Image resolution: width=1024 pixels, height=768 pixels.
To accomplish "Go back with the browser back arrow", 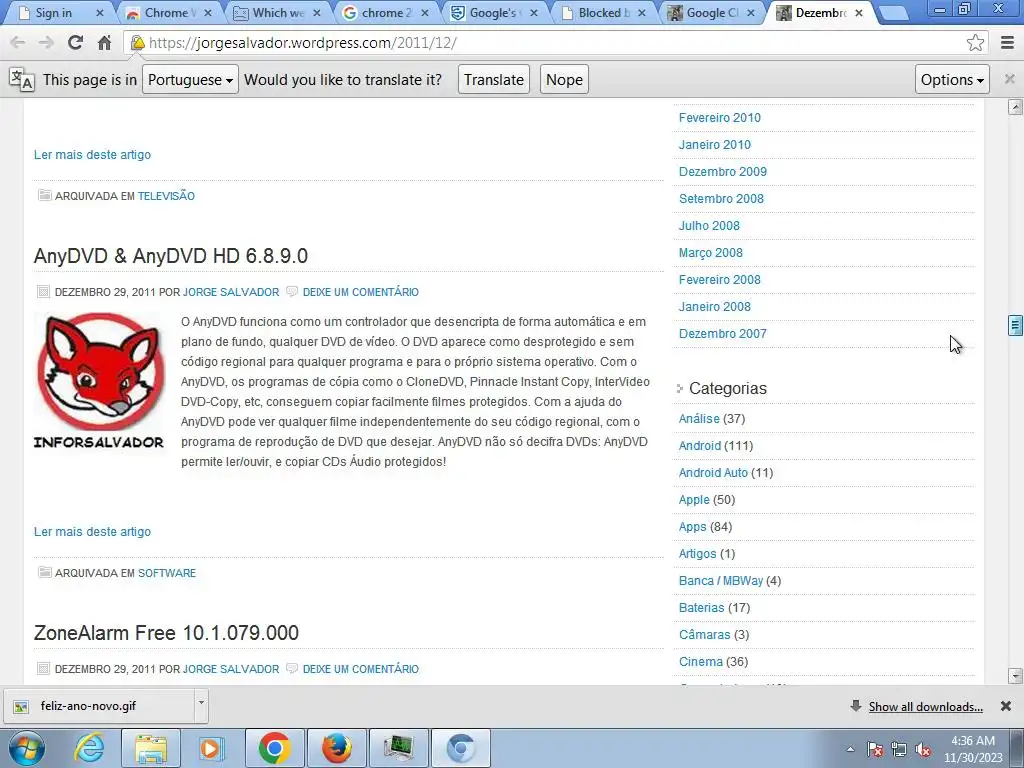I will [18, 43].
